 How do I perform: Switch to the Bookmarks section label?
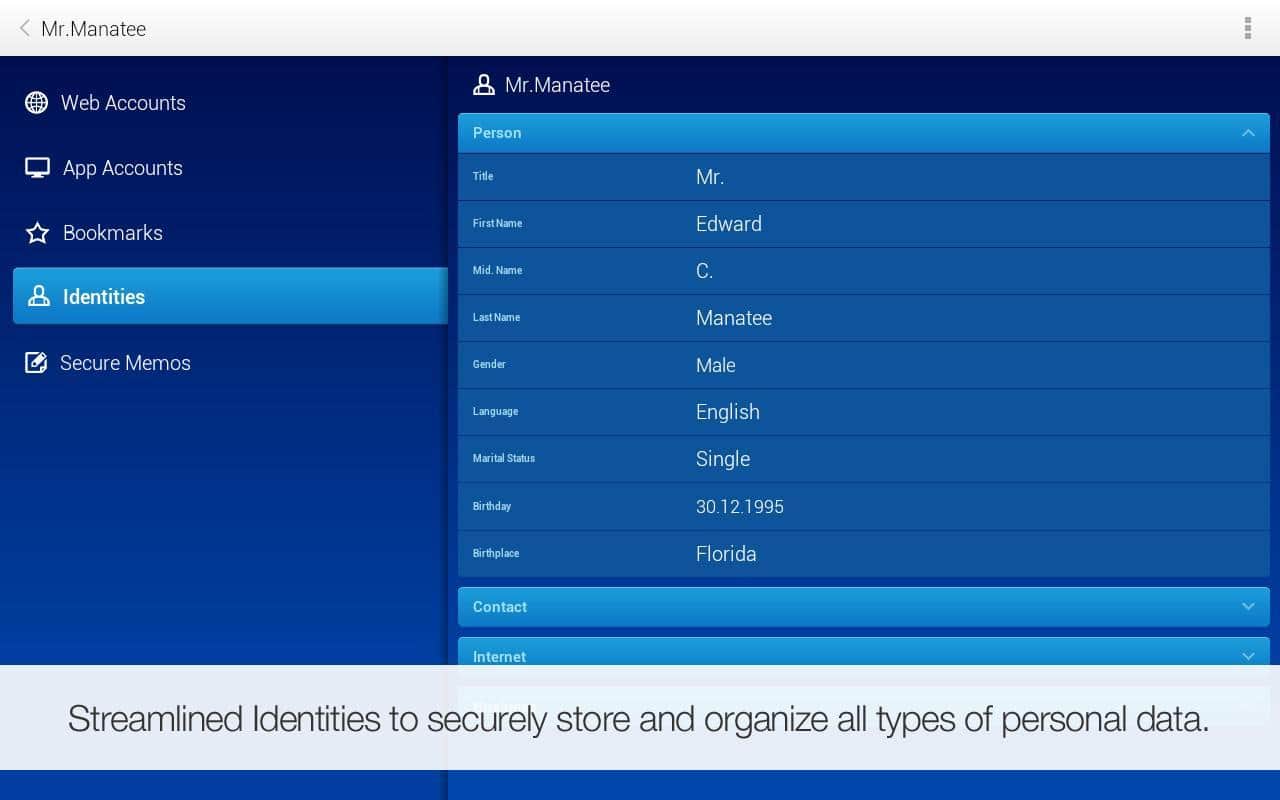[x=113, y=233]
